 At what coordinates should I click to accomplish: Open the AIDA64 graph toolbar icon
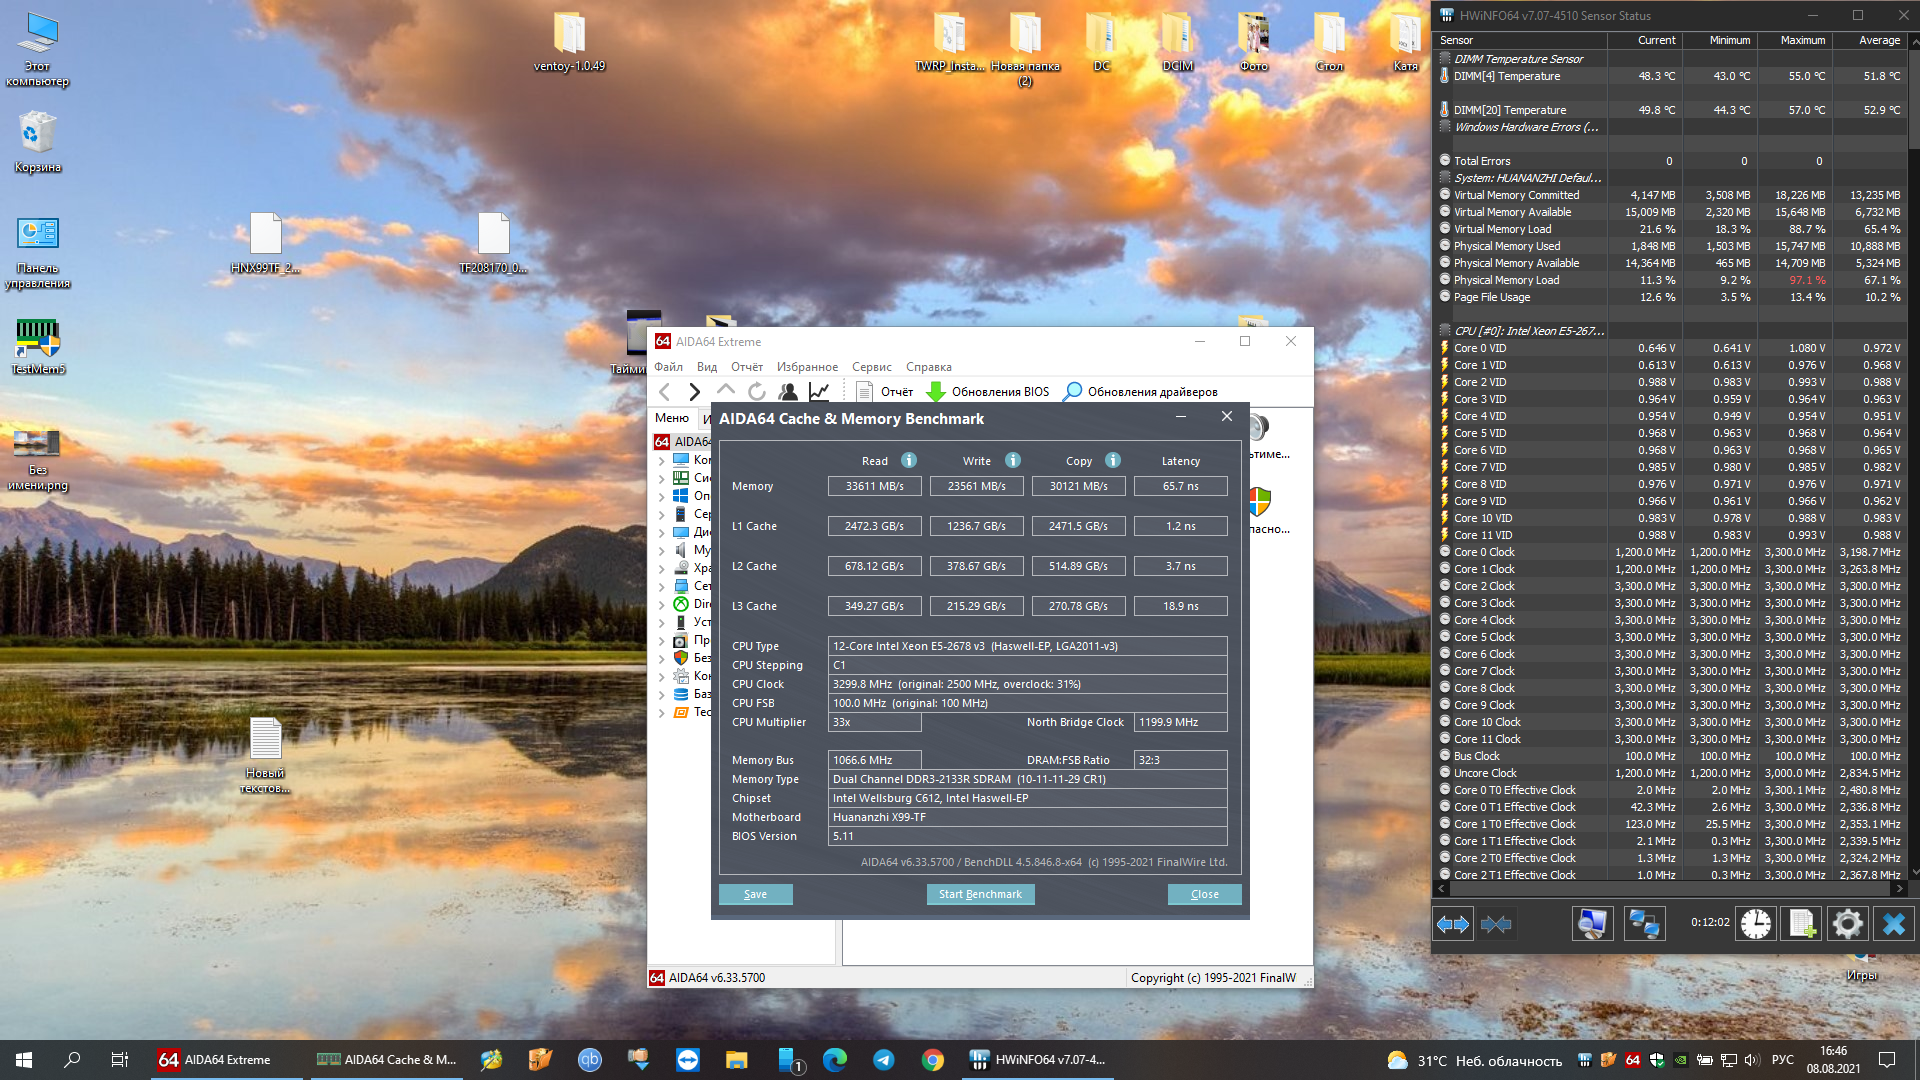click(x=819, y=392)
